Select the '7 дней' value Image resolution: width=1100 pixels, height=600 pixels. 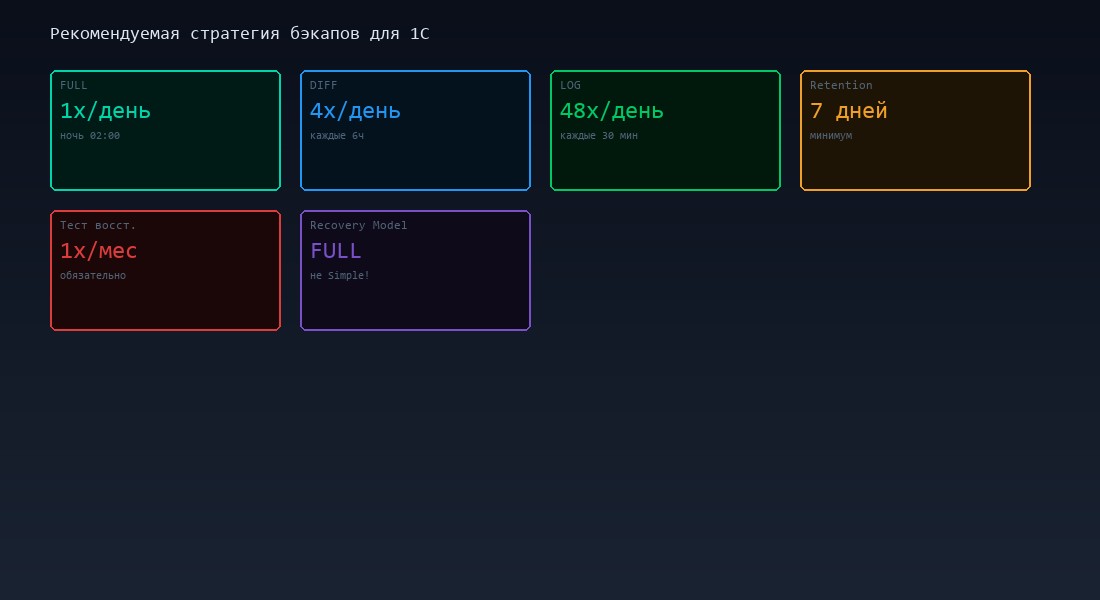(848, 111)
